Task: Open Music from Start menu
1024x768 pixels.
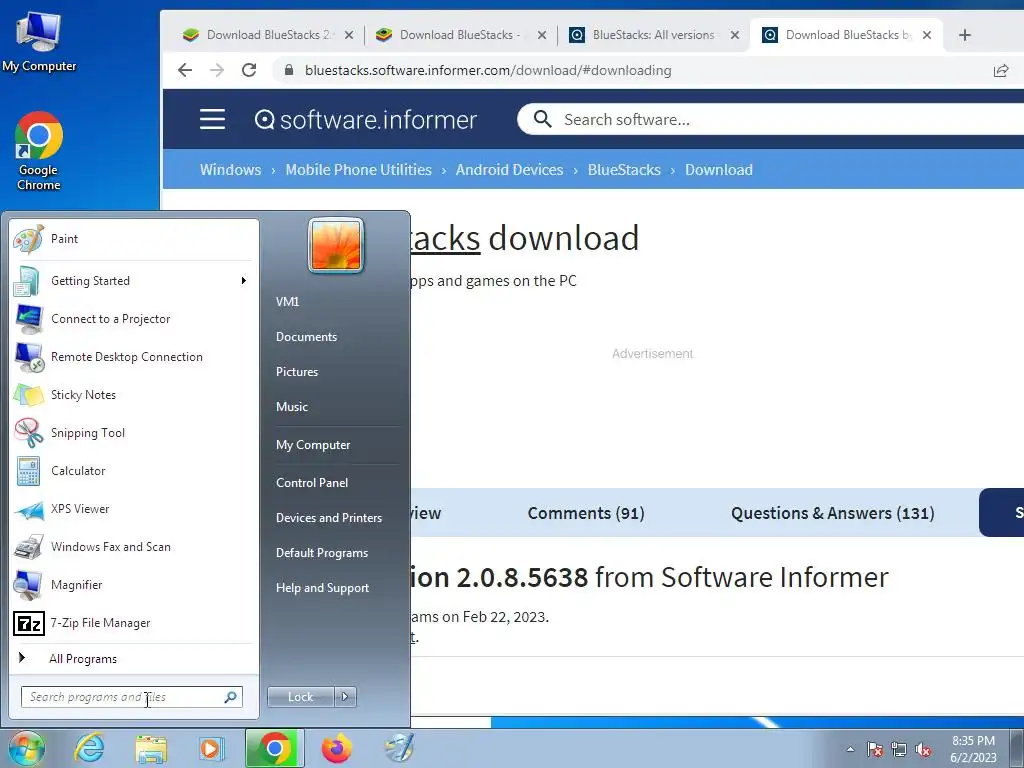Action: [x=291, y=407]
